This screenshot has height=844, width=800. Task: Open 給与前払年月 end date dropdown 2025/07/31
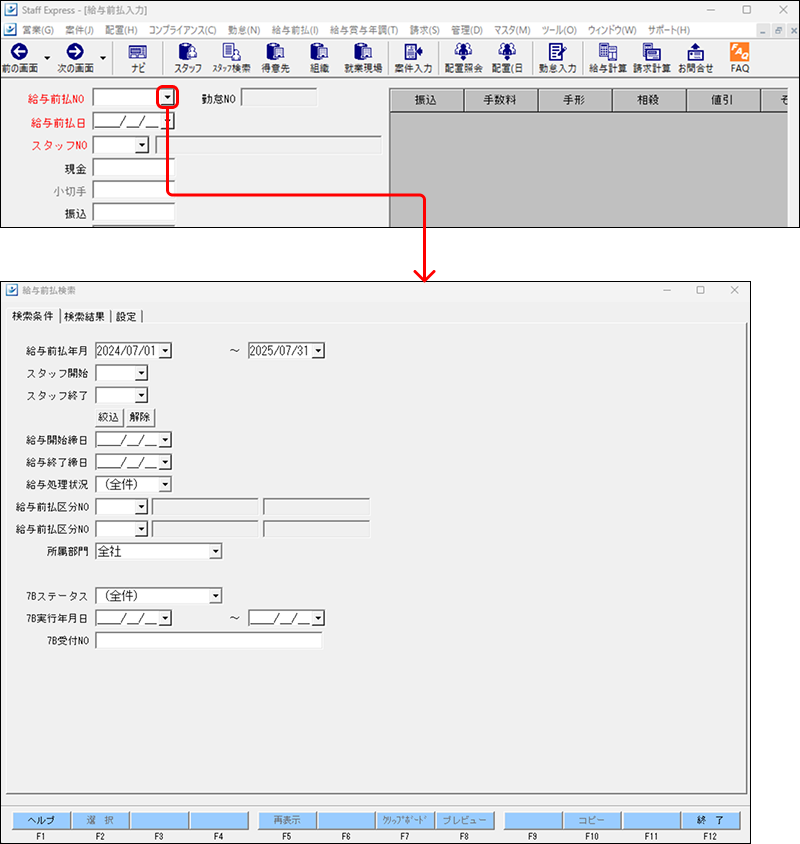click(x=318, y=351)
